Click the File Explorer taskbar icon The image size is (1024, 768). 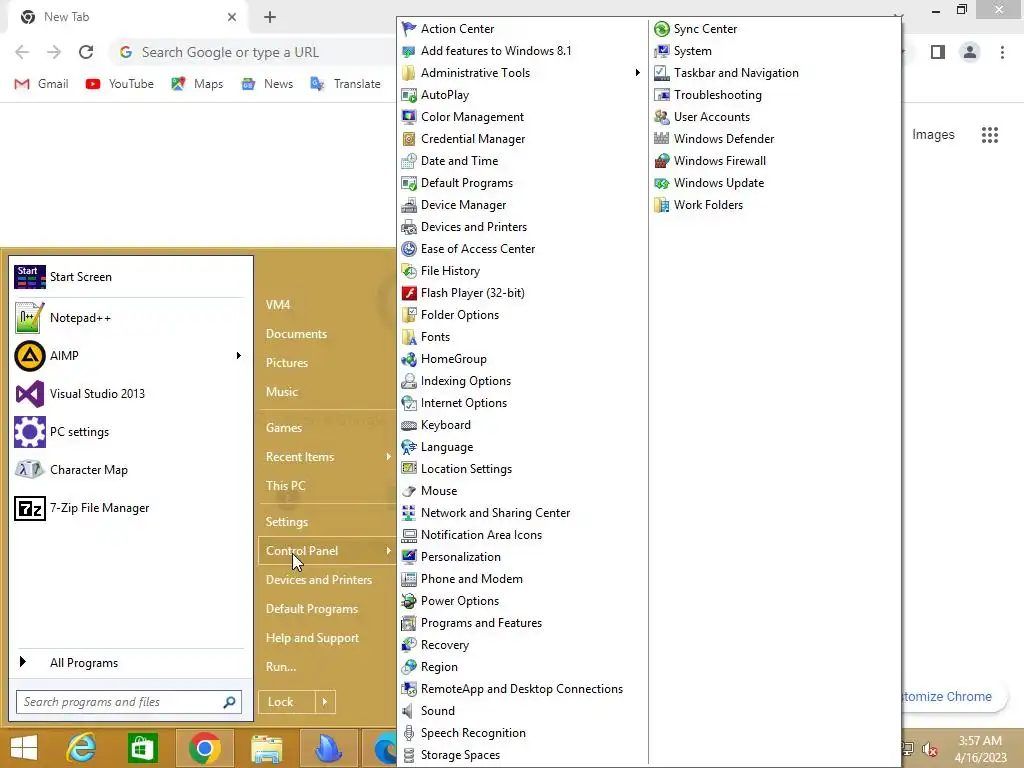click(x=266, y=748)
